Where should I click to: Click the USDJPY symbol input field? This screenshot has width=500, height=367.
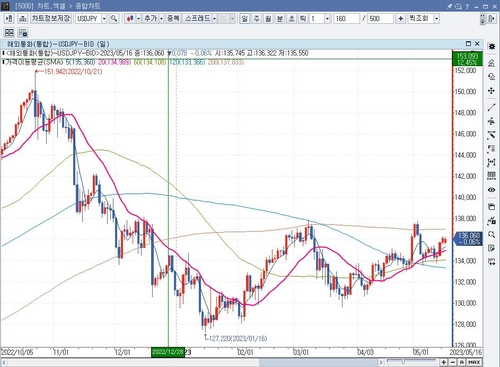pyautogui.click(x=88, y=19)
